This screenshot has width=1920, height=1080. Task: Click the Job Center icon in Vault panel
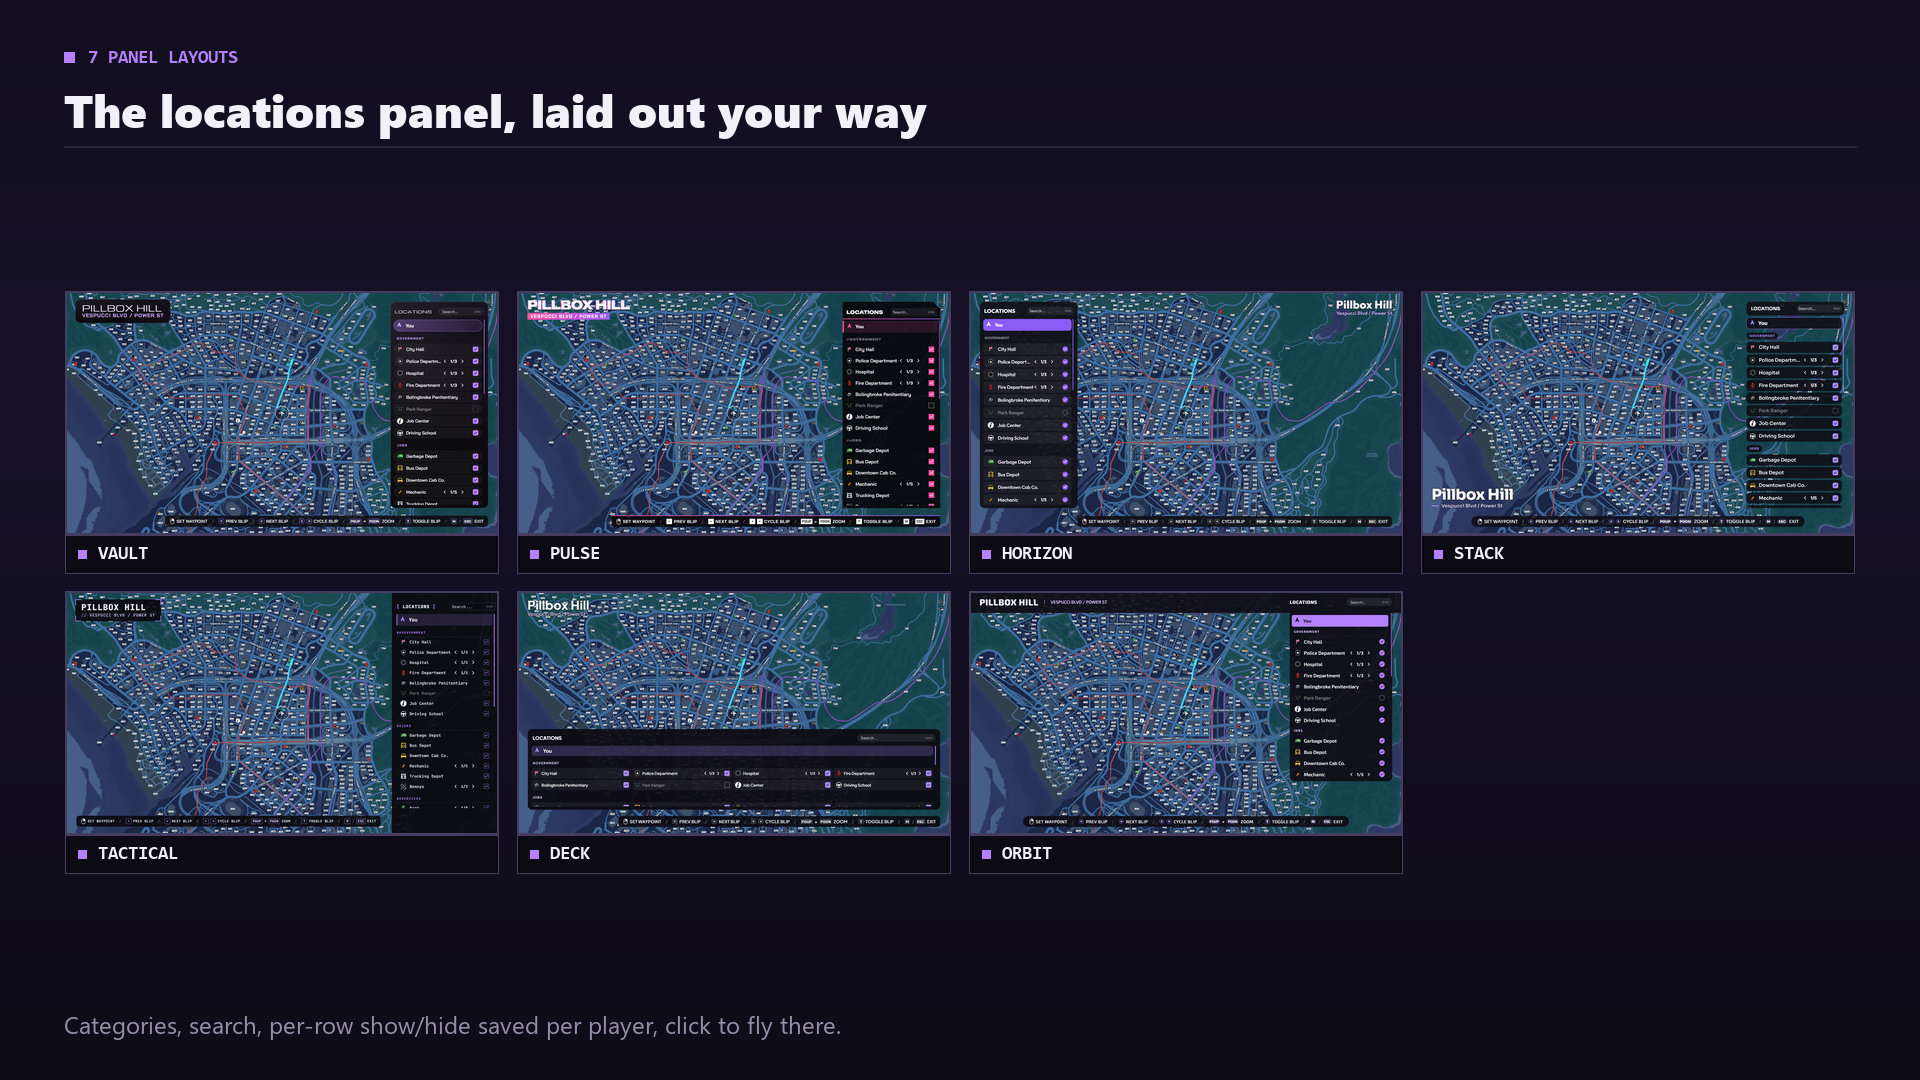point(400,421)
